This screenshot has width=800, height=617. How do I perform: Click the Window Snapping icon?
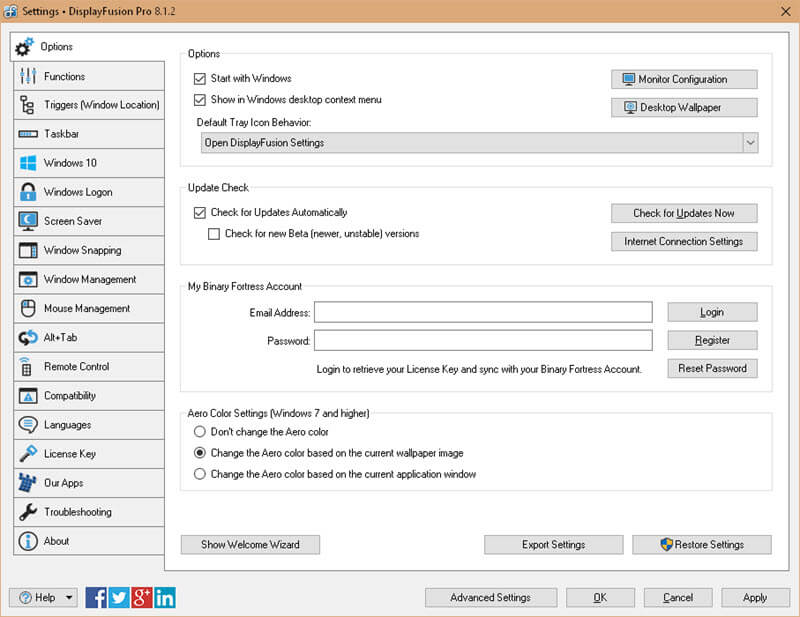28,250
